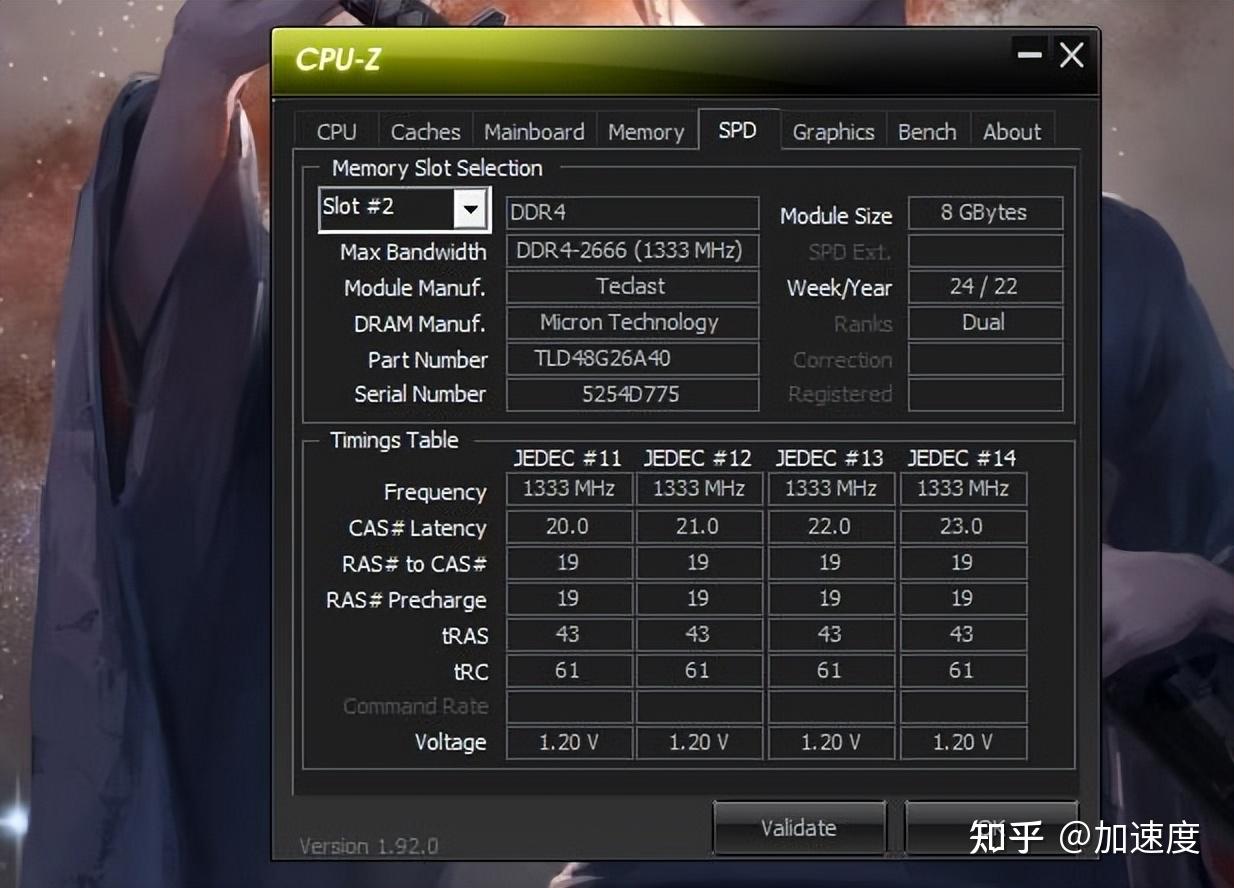
Task: Select part number TLD48G26A40
Action: point(632,358)
